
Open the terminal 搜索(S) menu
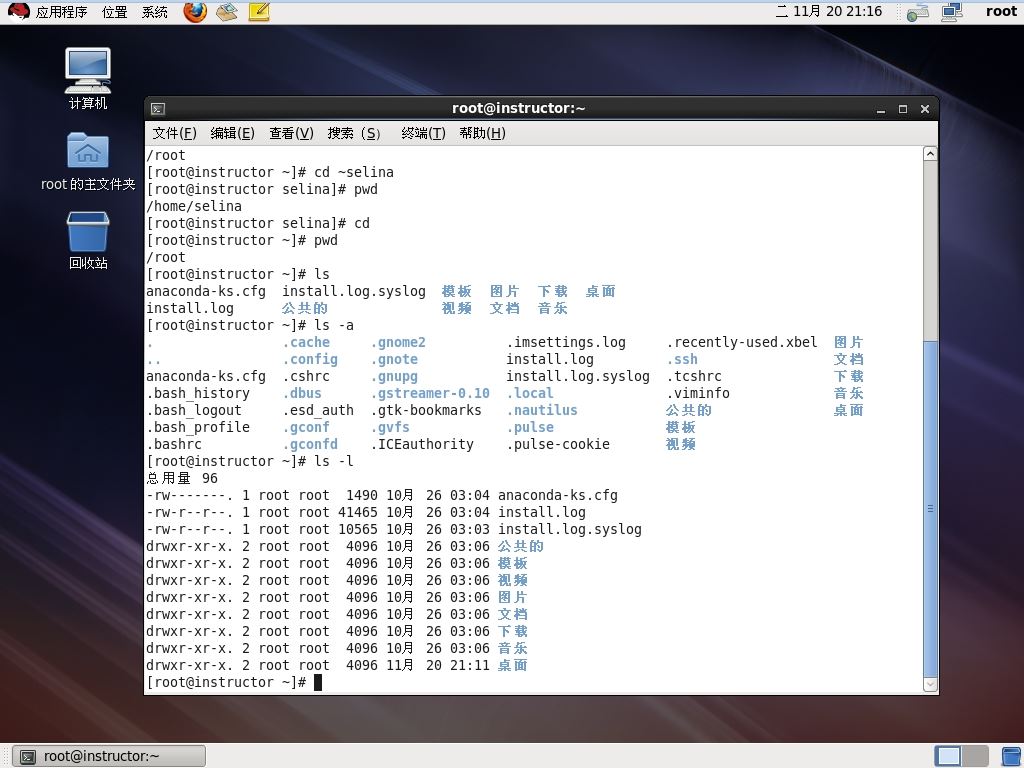click(354, 133)
